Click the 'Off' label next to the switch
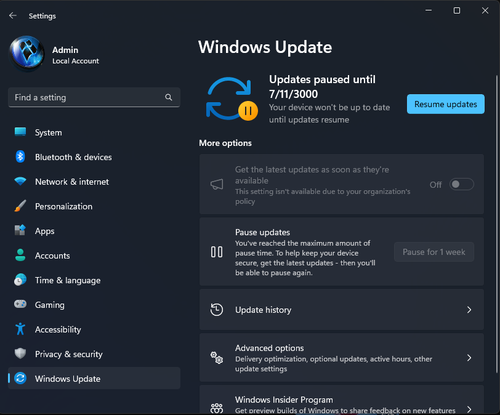The width and height of the screenshot is (500, 415). click(436, 185)
